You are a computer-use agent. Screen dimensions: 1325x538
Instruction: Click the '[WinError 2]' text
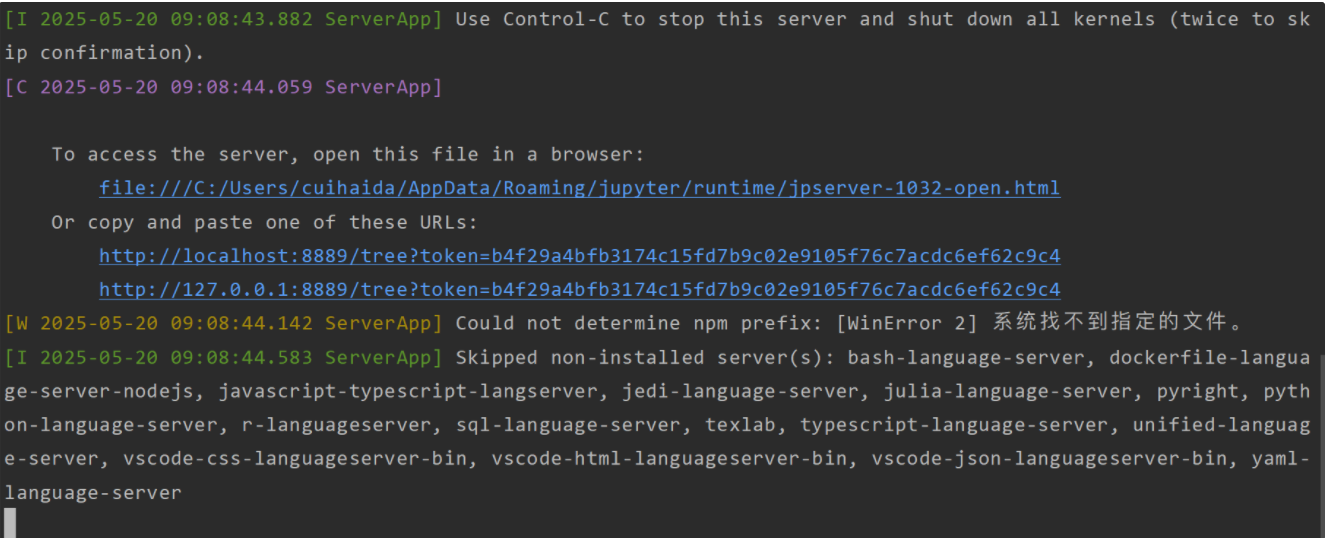coord(907,323)
